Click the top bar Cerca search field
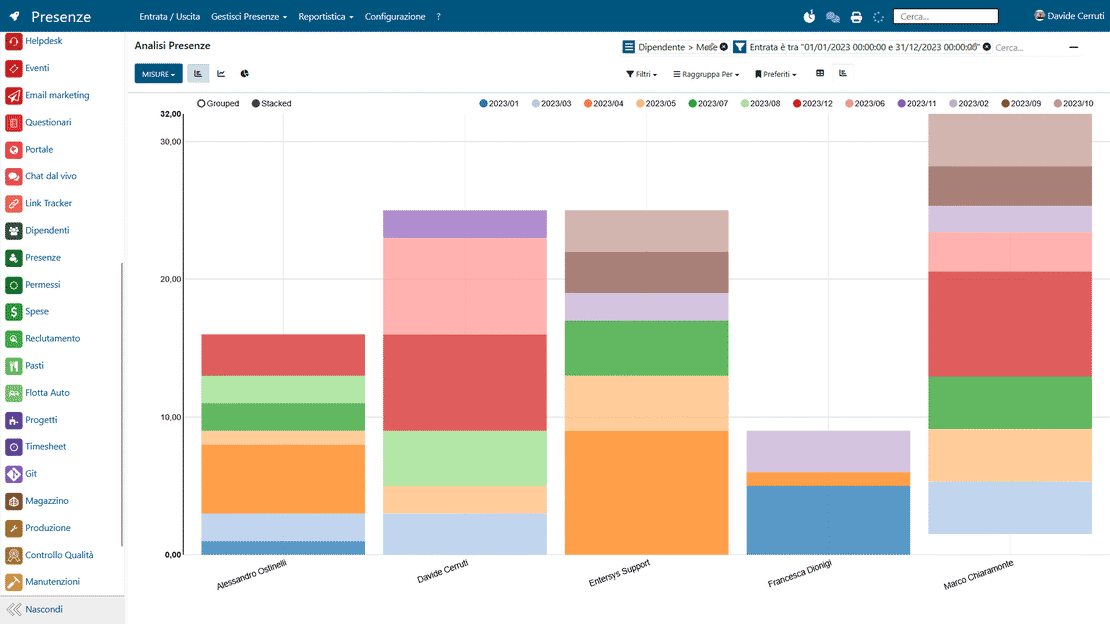The width and height of the screenshot is (1110, 624). coord(946,16)
